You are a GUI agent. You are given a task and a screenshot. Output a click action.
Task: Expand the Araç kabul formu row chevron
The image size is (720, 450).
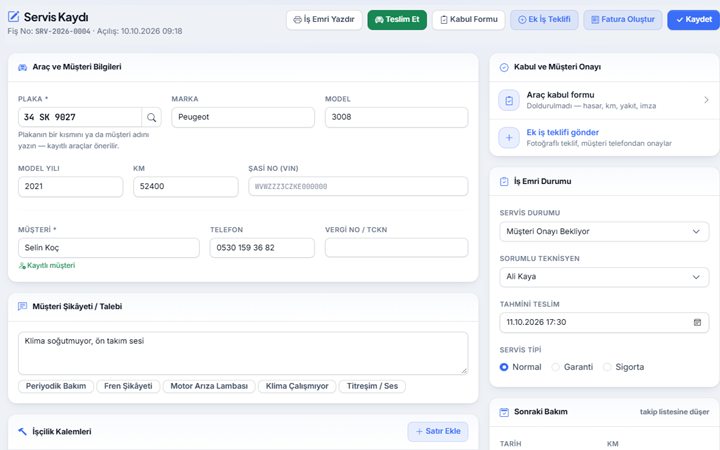click(706, 100)
